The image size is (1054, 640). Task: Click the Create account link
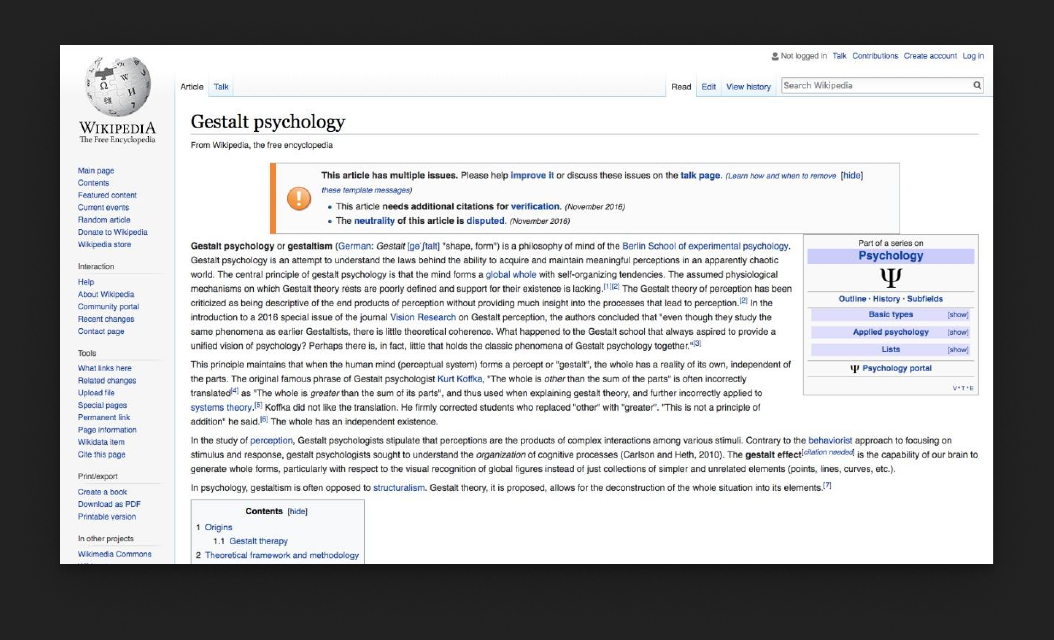(x=930, y=56)
